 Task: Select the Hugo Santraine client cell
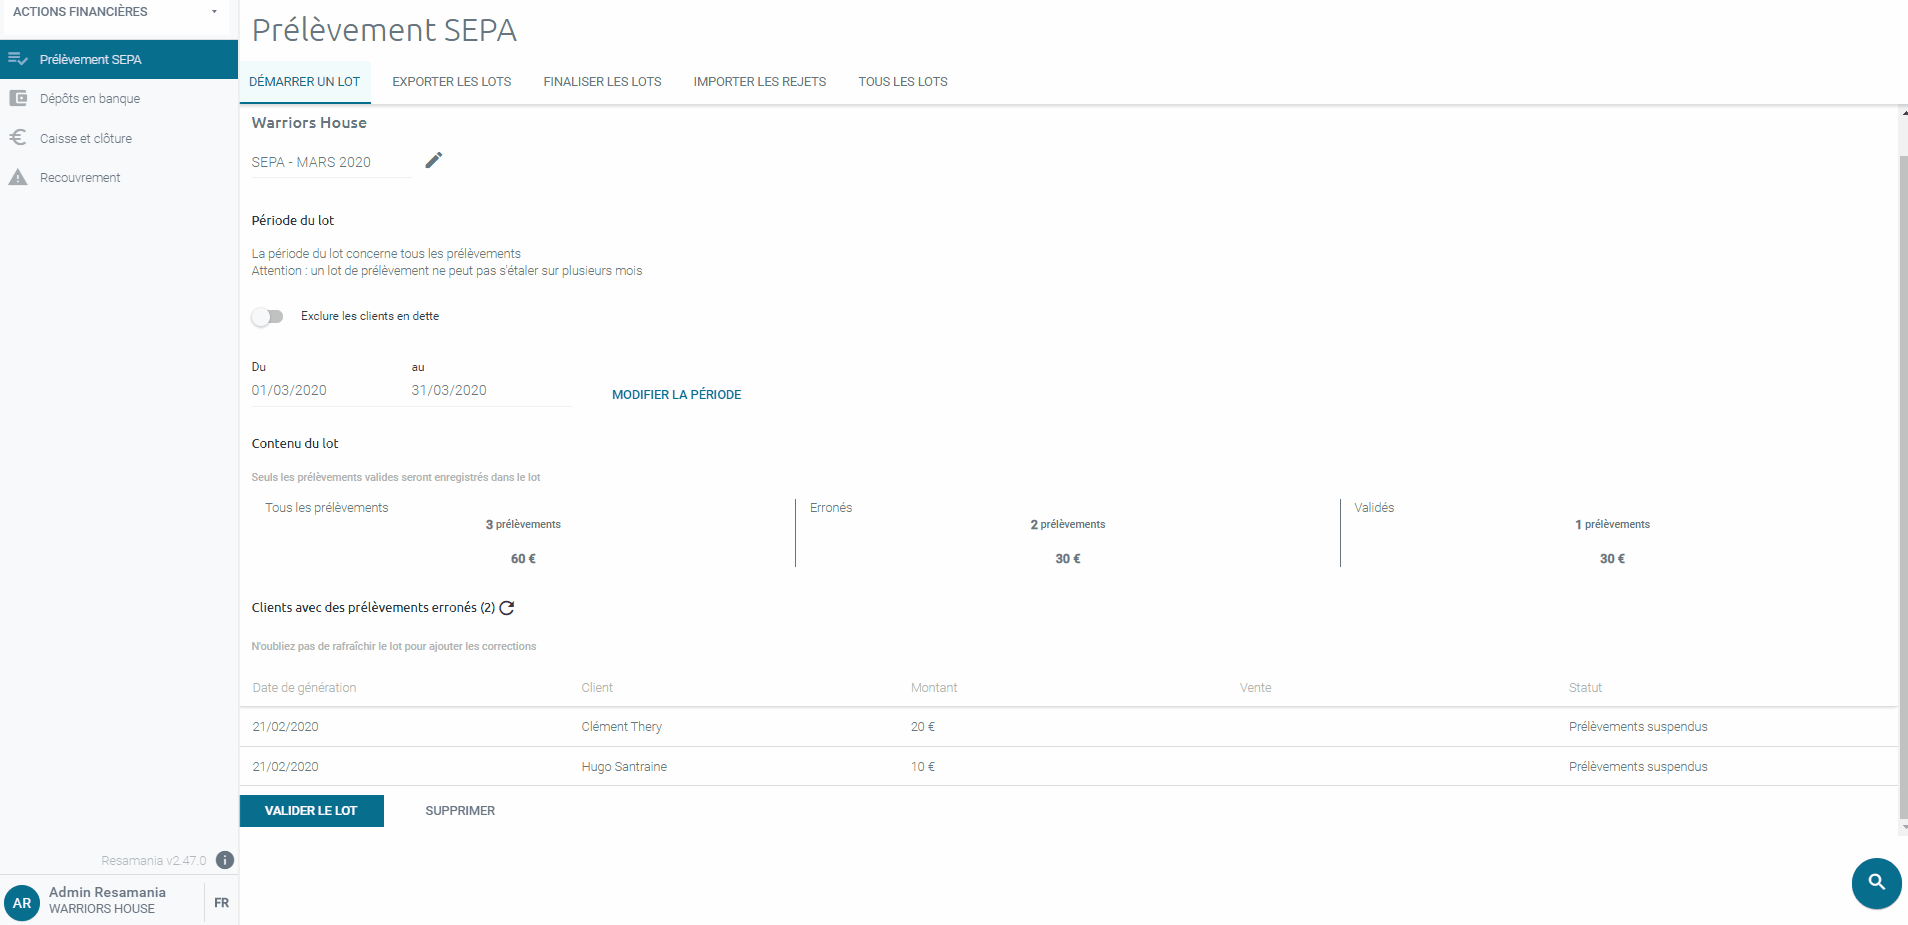pyautogui.click(x=624, y=767)
